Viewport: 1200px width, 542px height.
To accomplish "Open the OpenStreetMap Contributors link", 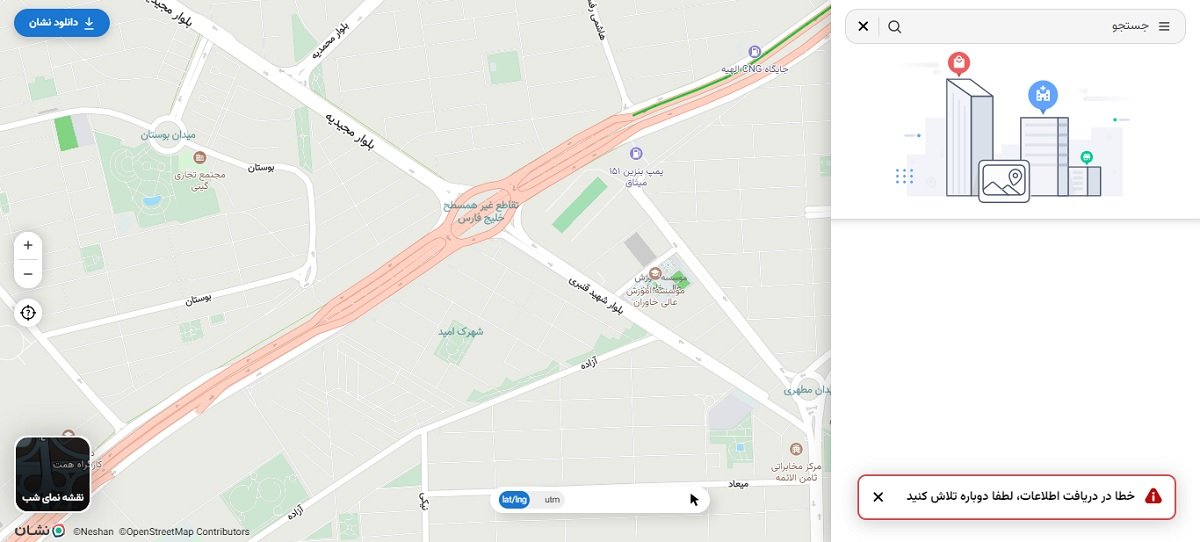I will tap(184, 532).
